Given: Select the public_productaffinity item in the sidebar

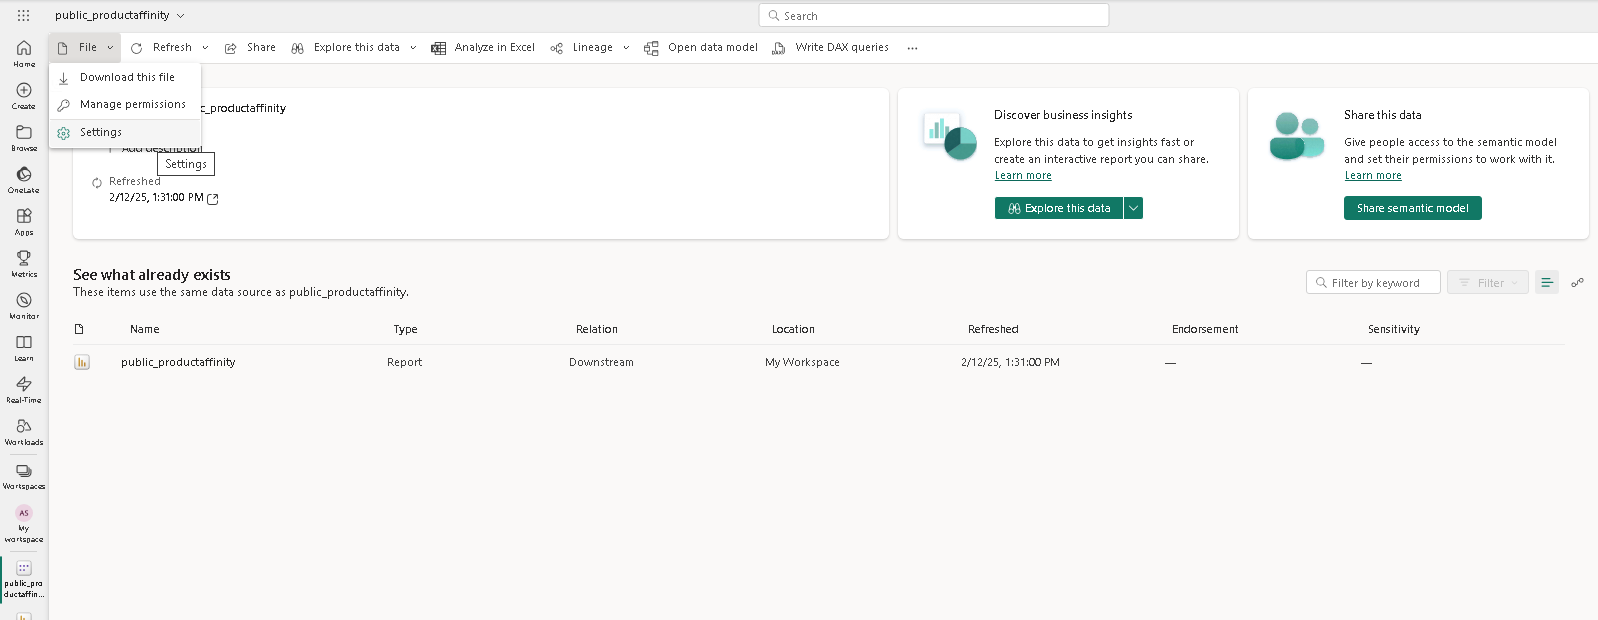Looking at the screenshot, I should coord(24,579).
